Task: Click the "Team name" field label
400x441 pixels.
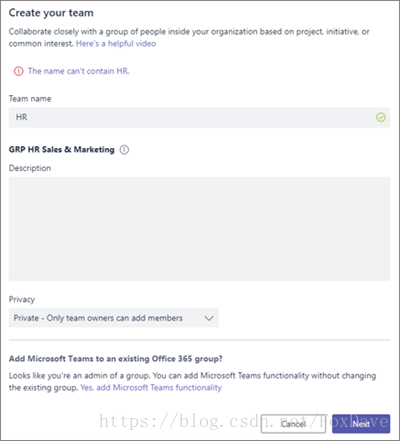Action: point(30,99)
